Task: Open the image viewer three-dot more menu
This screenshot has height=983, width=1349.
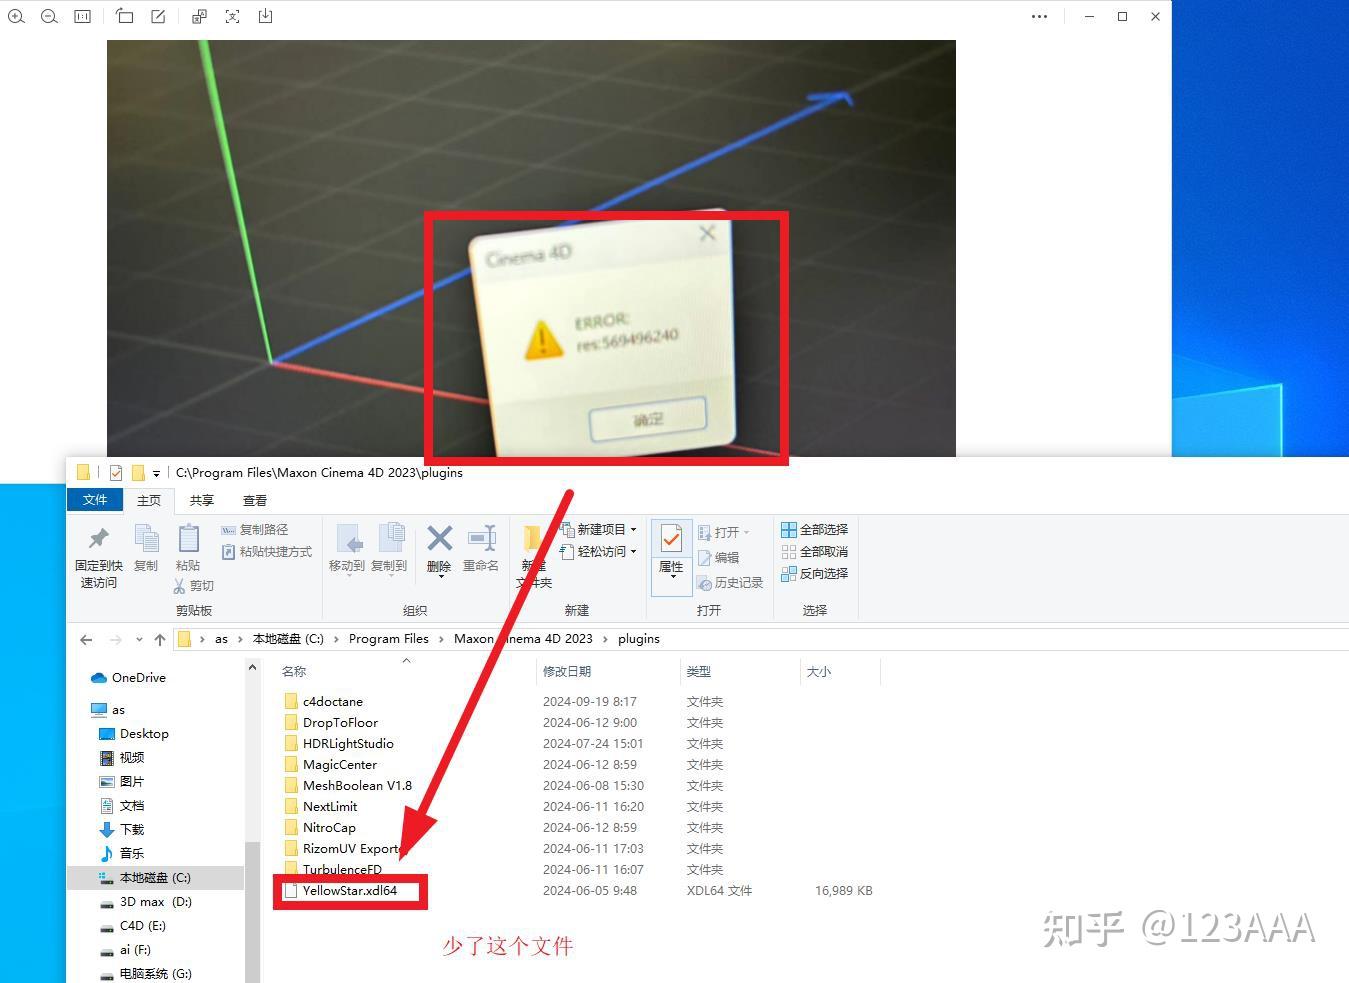Action: click(1040, 16)
